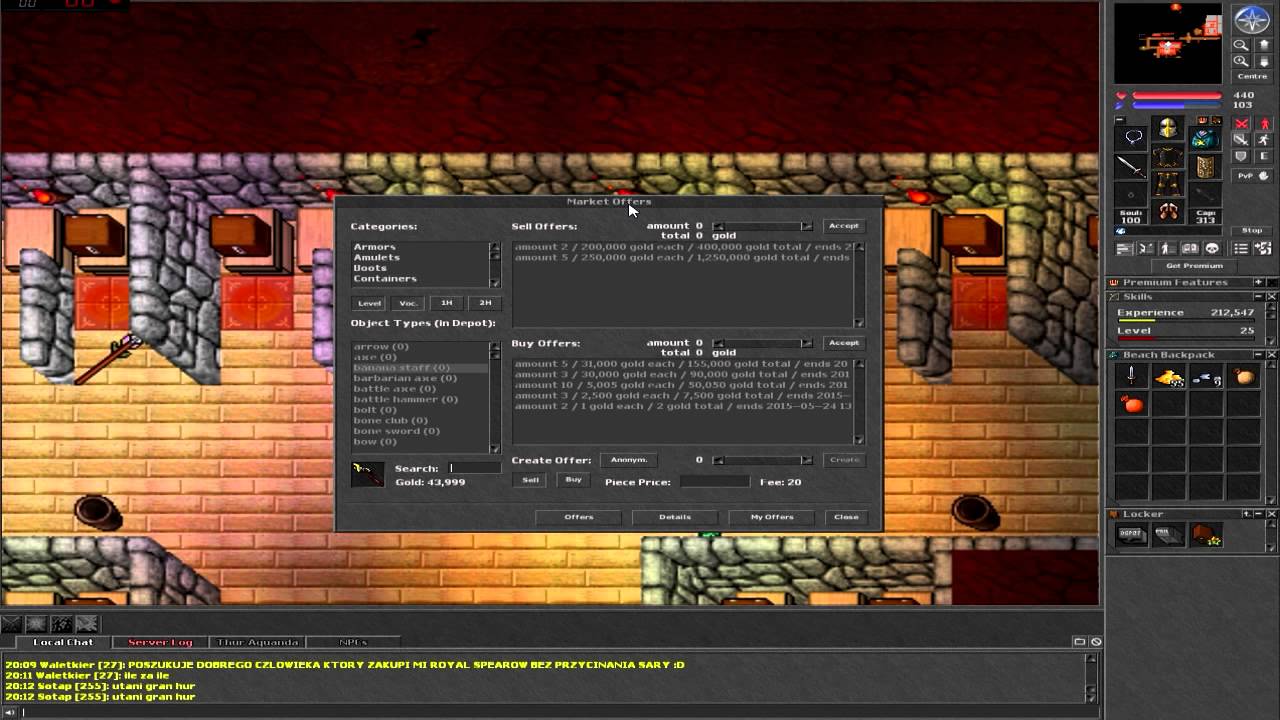Select the helmet equipment slot
The image size is (1280, 720).
[x=1168, y=128]
